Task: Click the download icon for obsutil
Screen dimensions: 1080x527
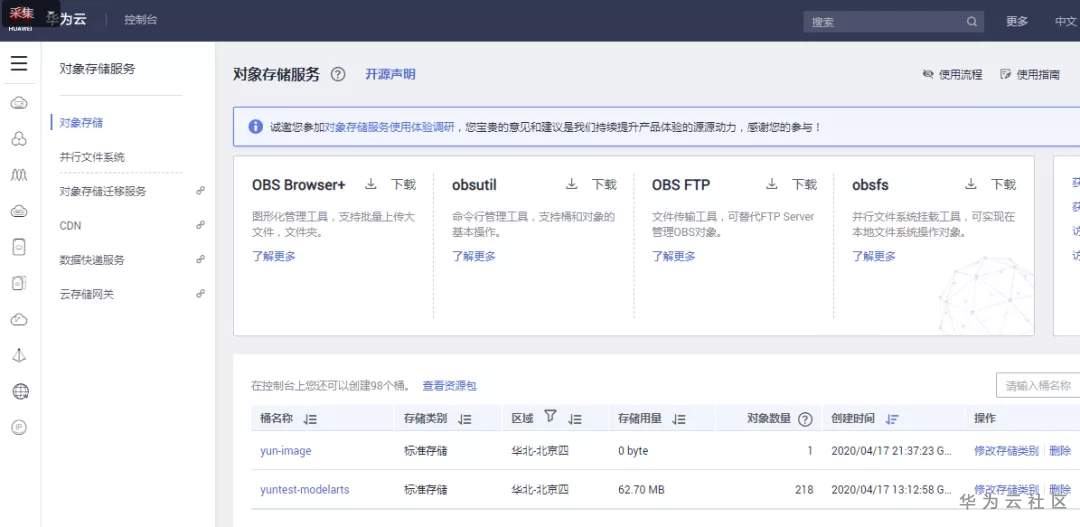Action: [571, 184]
